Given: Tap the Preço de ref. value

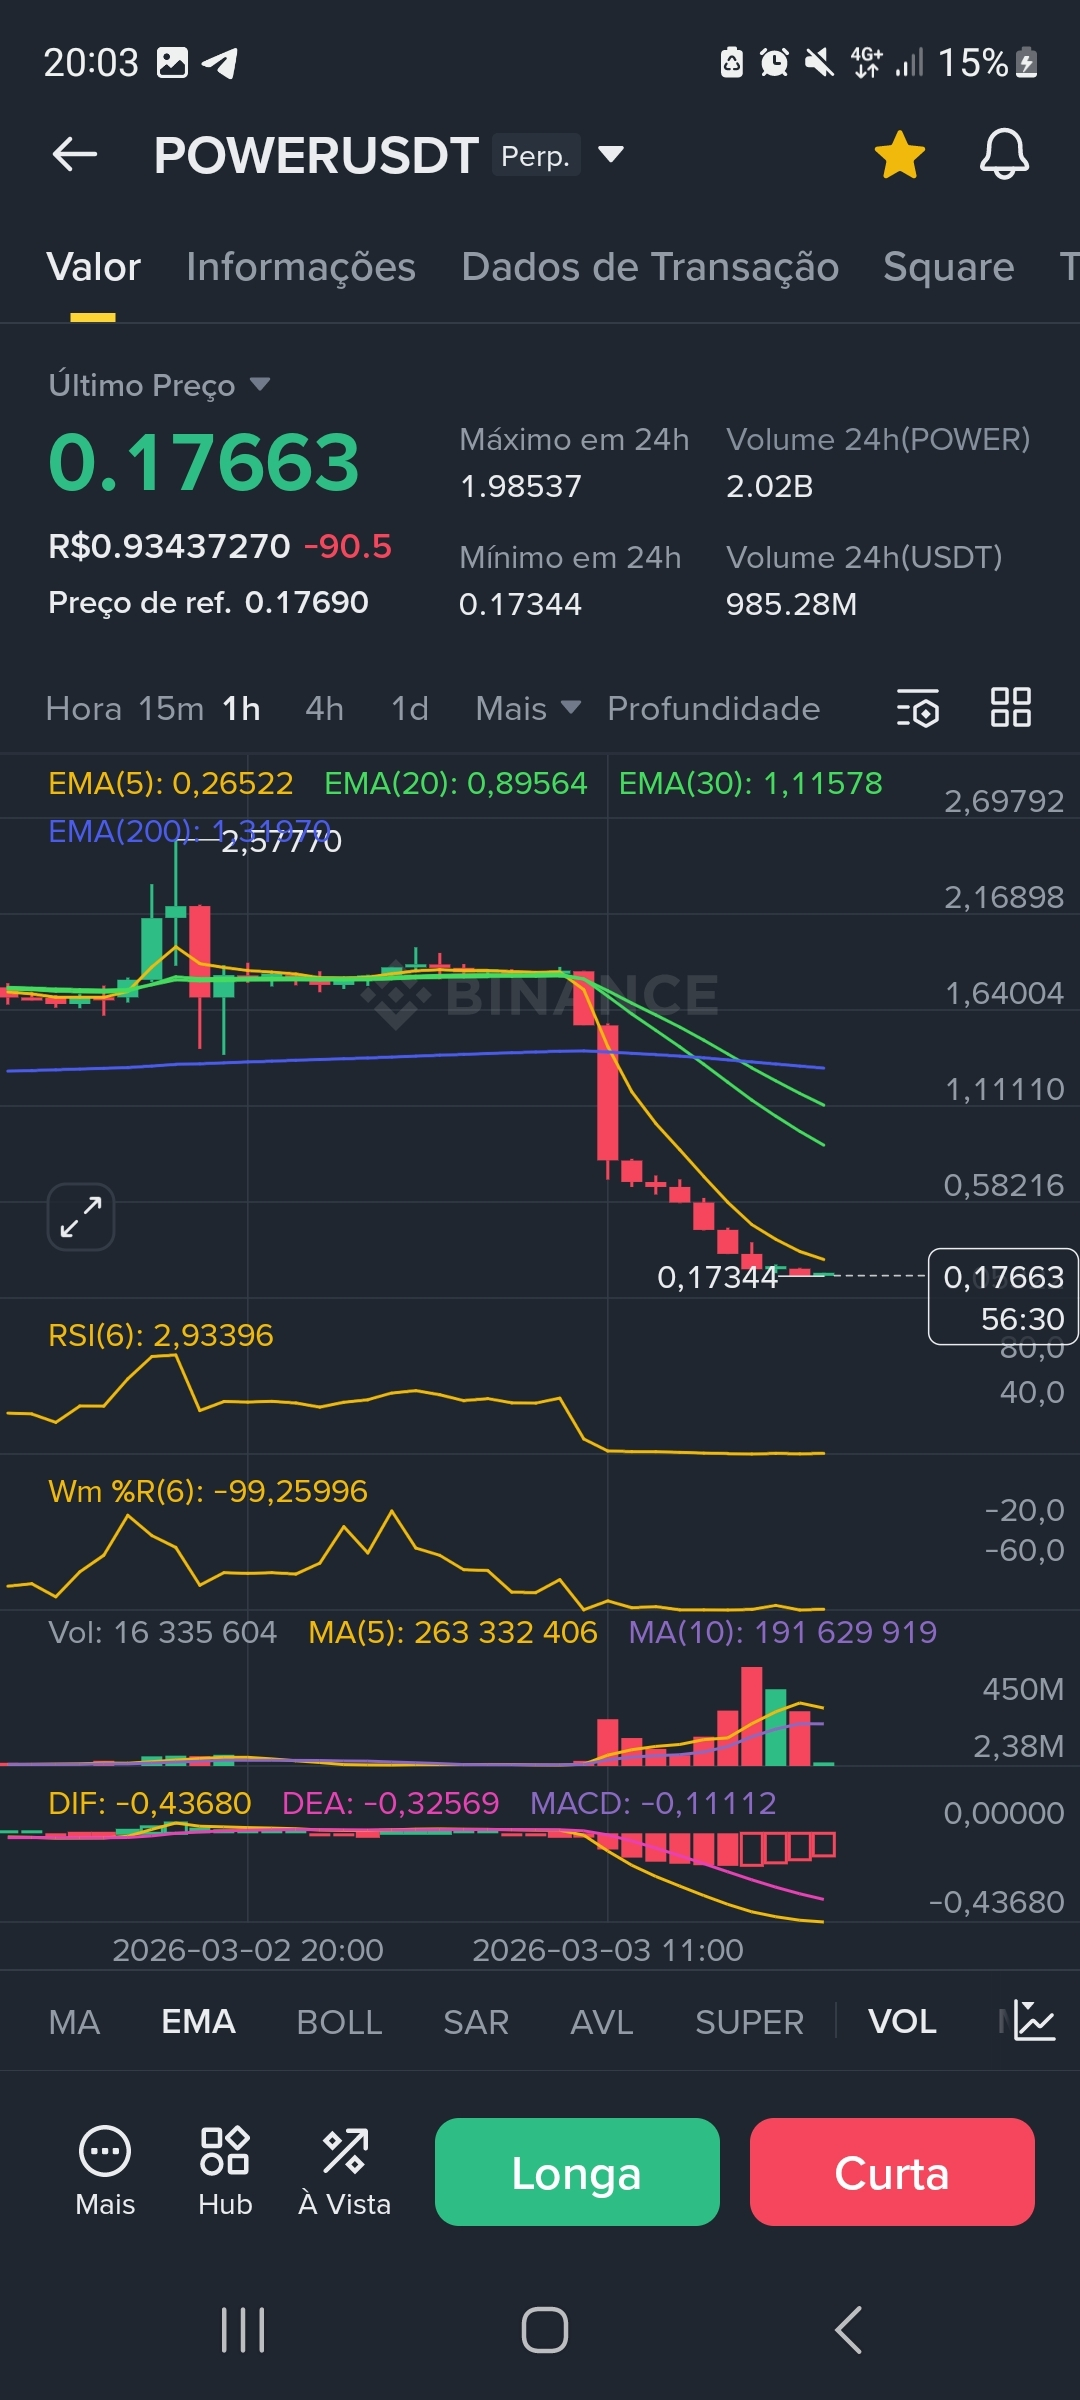Looking at the screenshot, I should tap(306, 602).
